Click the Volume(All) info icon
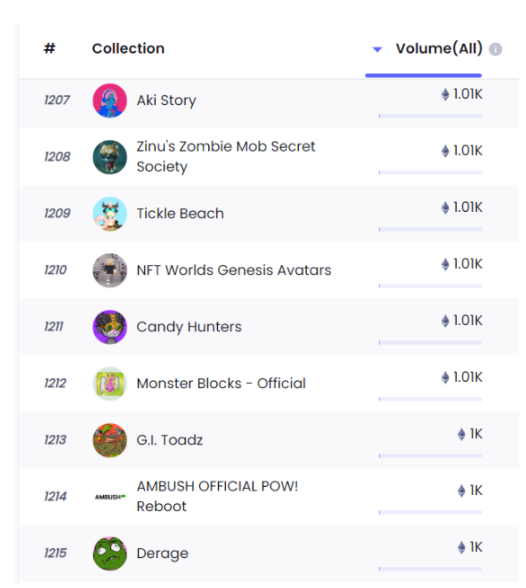The image size is (526, 588). pos(495,49)
